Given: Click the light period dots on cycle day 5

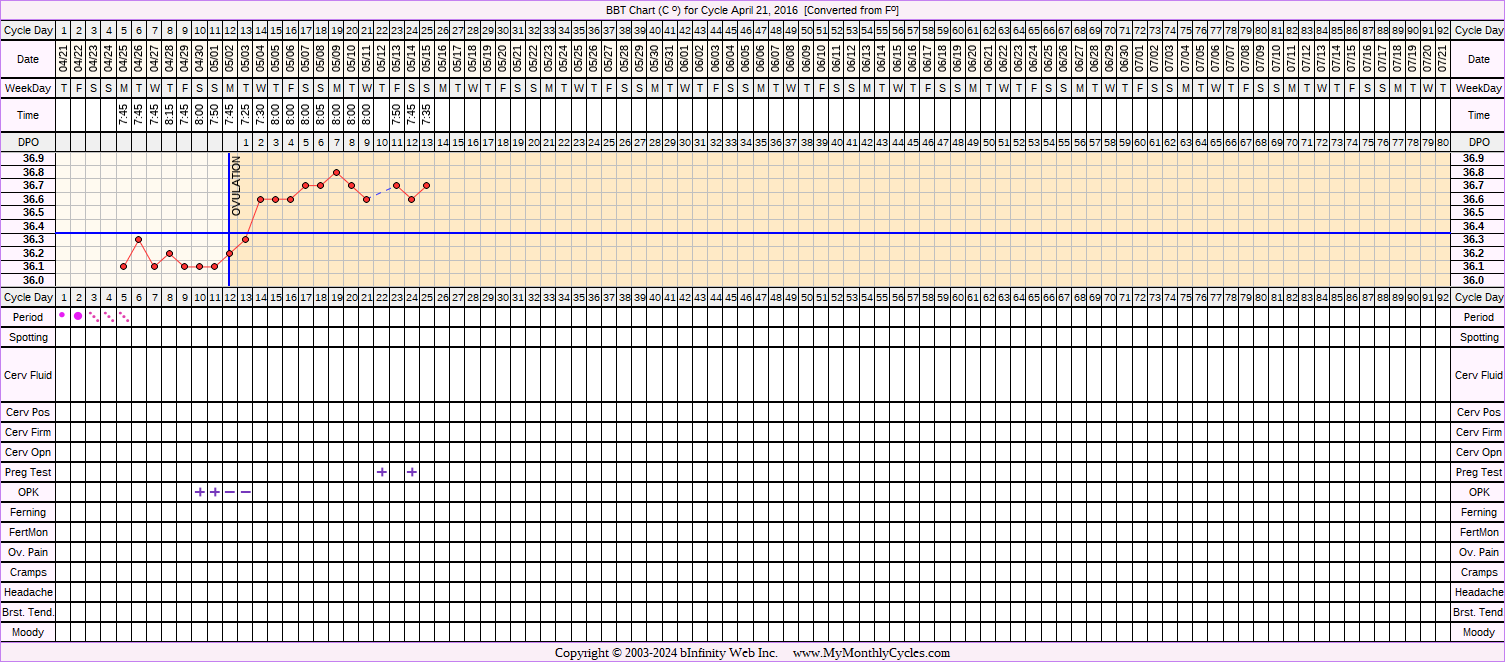Looking at the screenshot, I should (124, 317).
